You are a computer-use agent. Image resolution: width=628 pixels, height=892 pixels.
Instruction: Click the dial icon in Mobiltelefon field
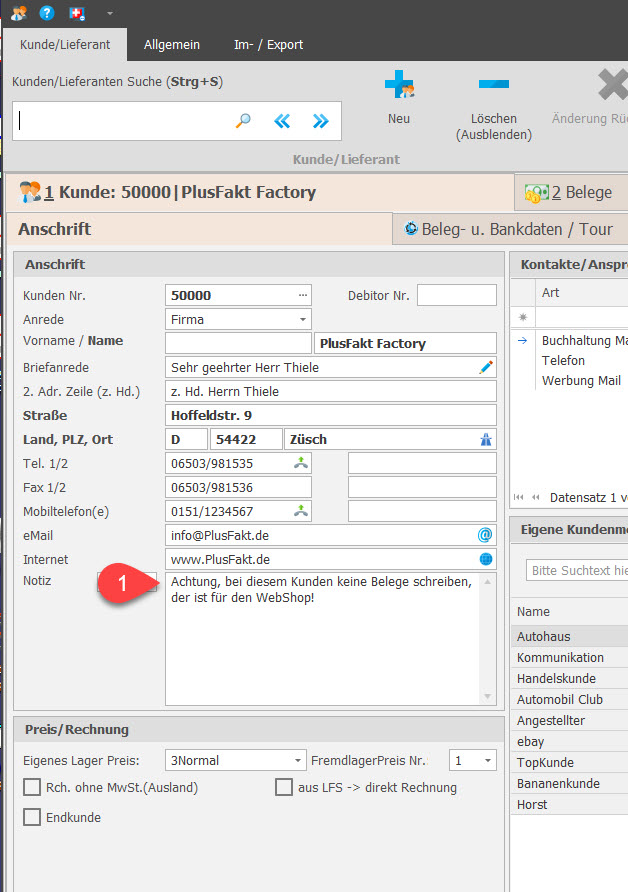coord(301,511)
